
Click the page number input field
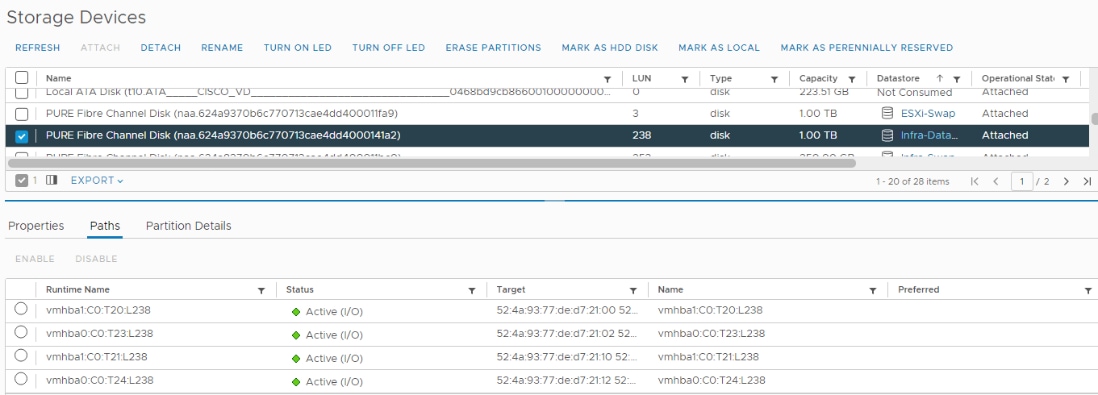tap(1022, 181)
